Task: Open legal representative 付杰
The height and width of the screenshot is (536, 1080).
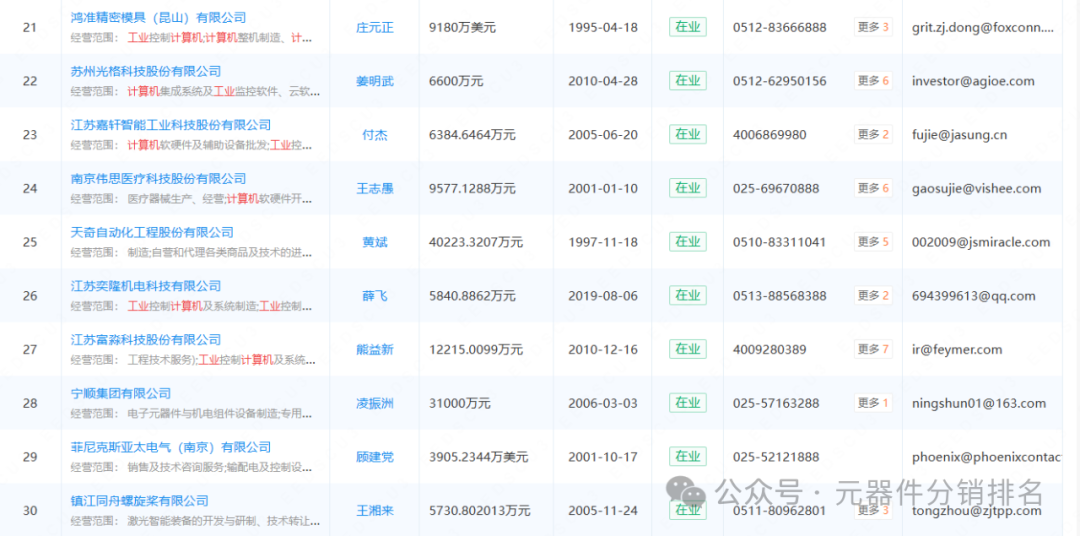Action: point(375,136)
